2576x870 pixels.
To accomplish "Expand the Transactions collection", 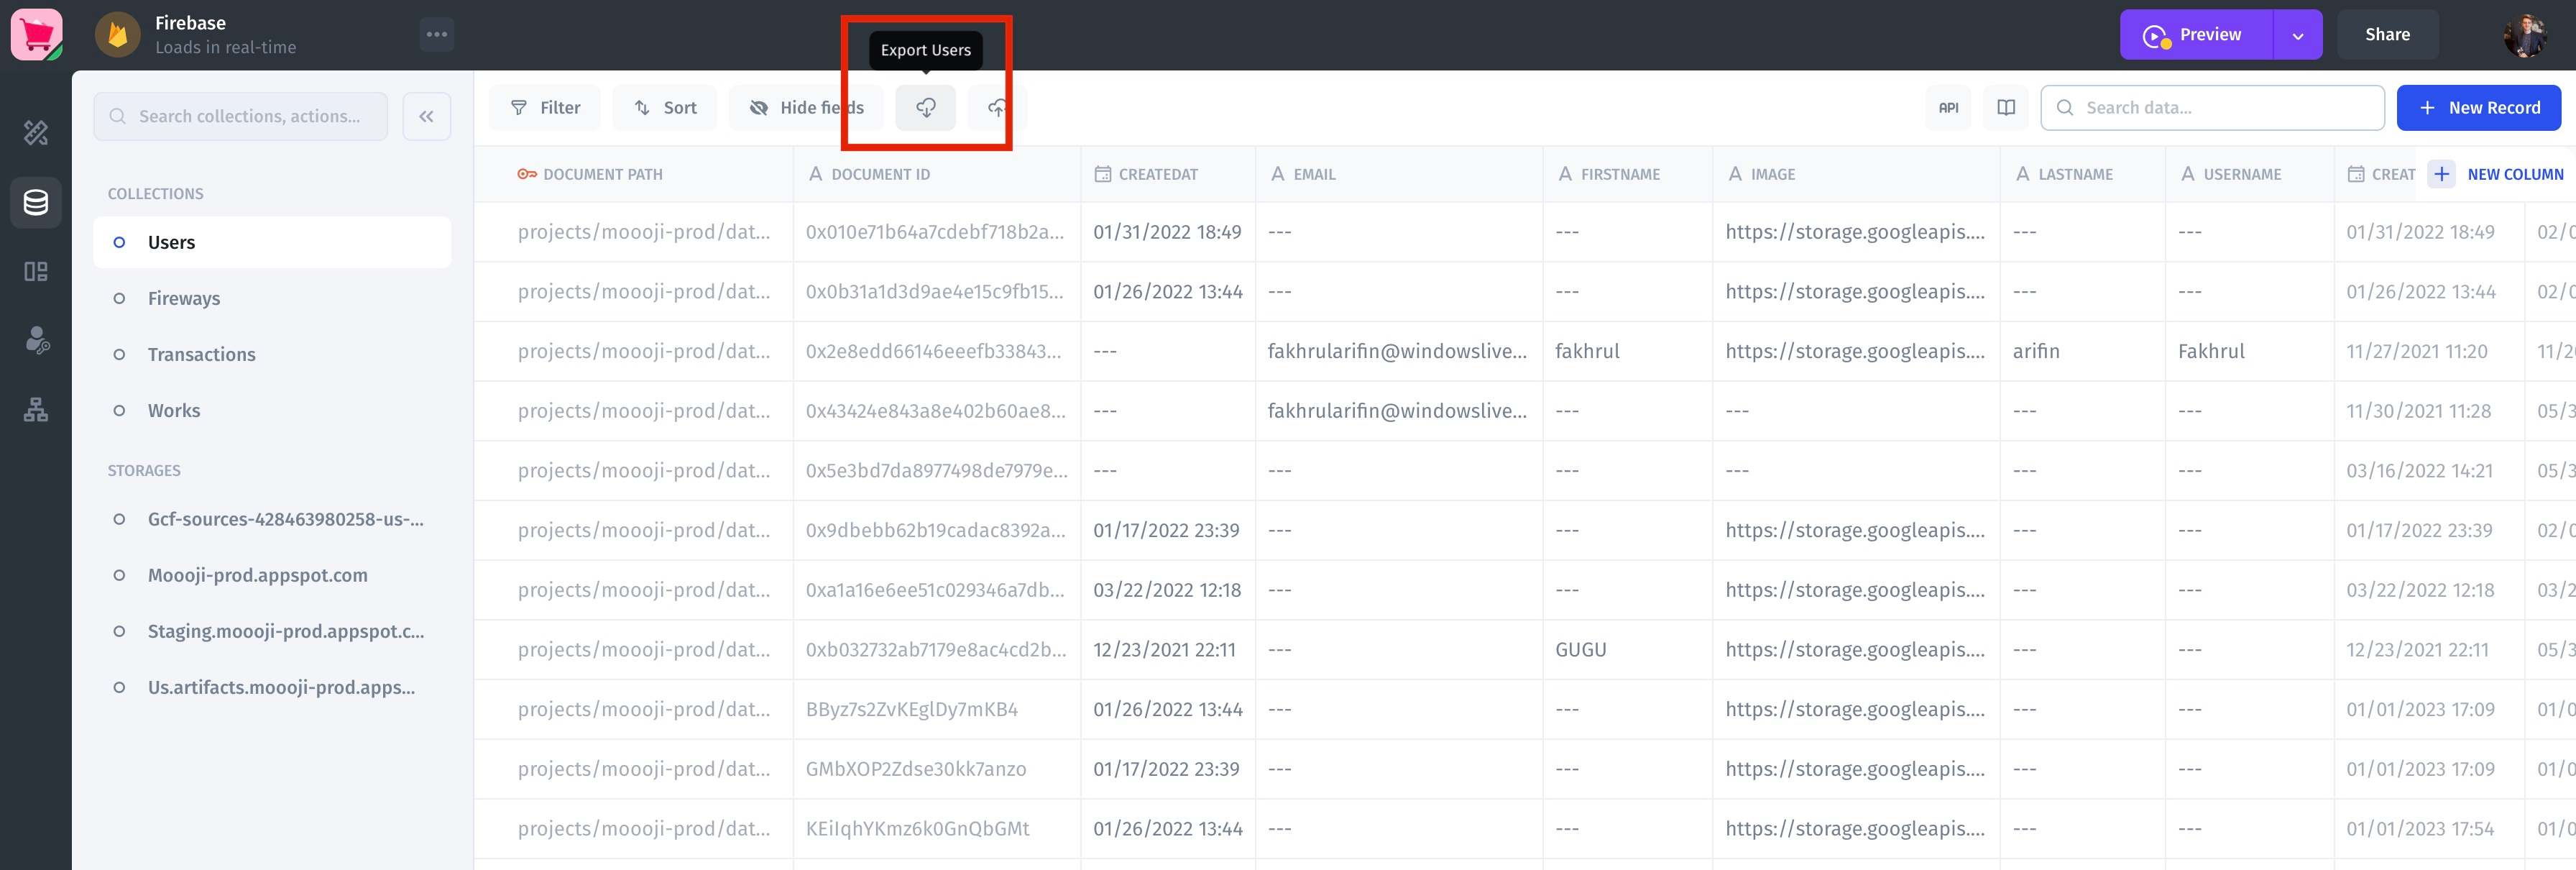I will point(201,352).
